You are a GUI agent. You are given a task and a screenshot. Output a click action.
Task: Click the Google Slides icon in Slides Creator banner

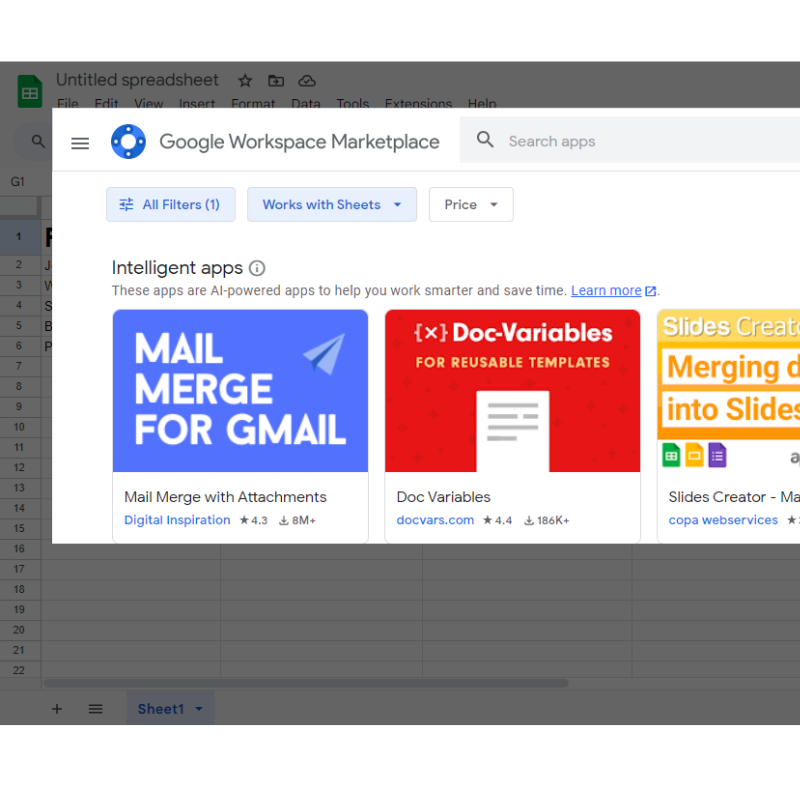pos(694,455)
